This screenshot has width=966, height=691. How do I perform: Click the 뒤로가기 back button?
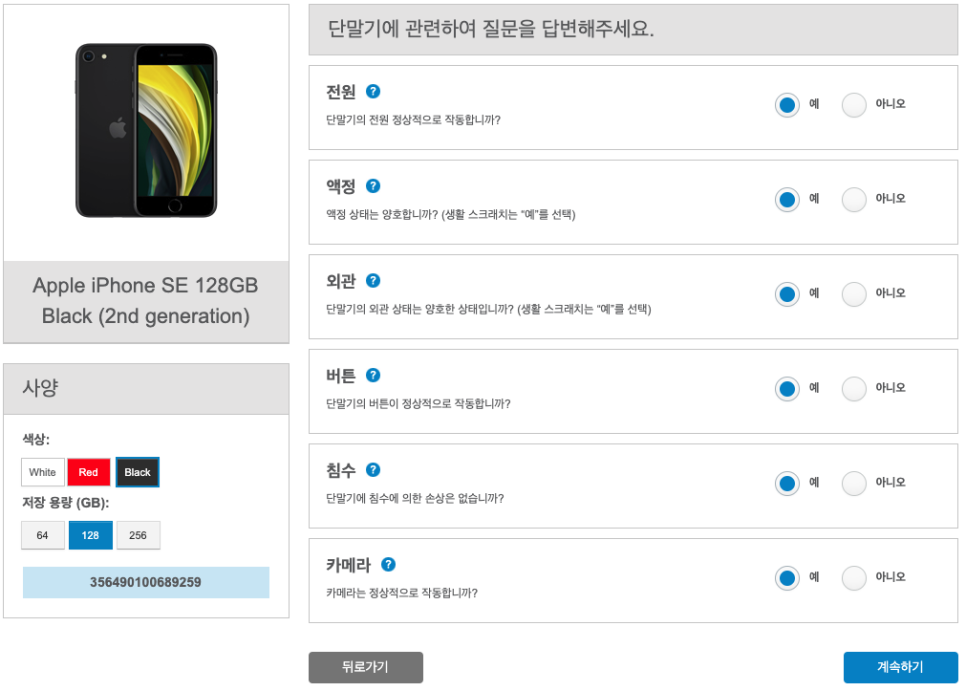[365, 667]
